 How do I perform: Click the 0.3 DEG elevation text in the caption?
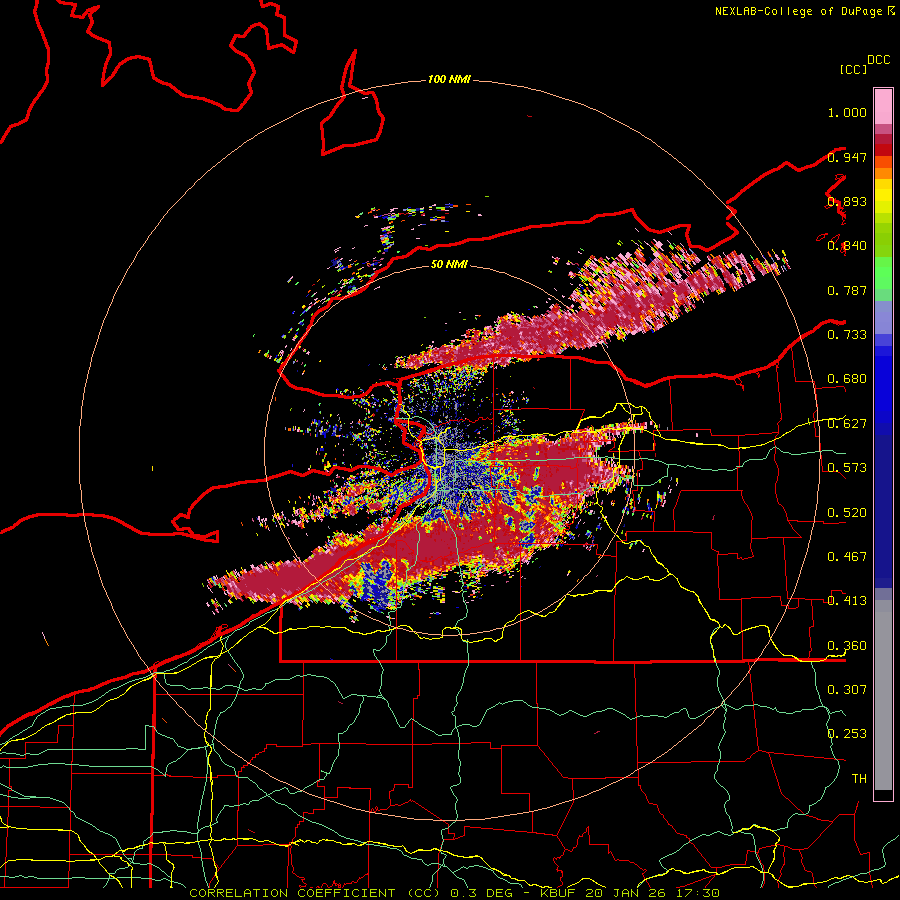point(480,893)
